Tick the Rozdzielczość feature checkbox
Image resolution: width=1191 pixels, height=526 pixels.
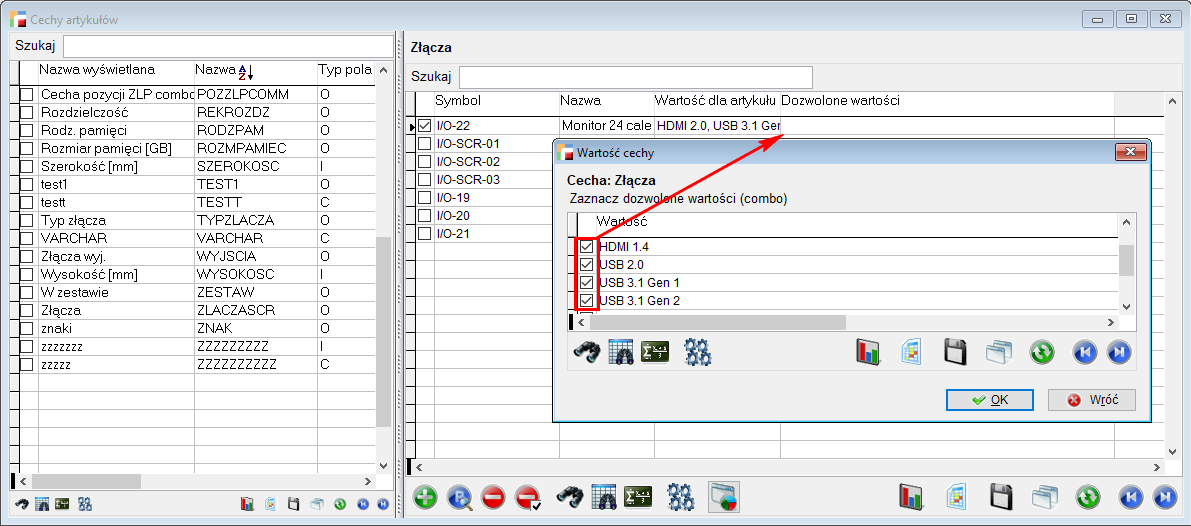click(x=27, y=113)
